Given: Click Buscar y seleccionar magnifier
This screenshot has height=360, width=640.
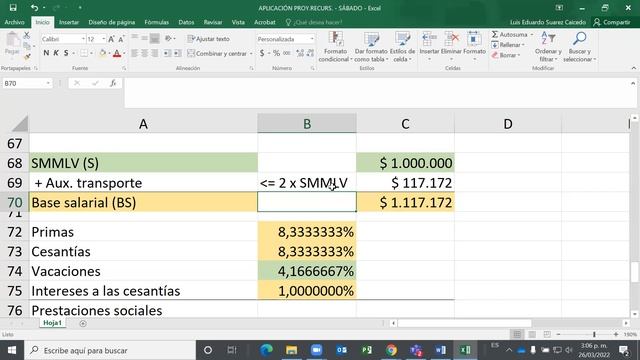Looking at the screenshot, I should click(580, 47).
